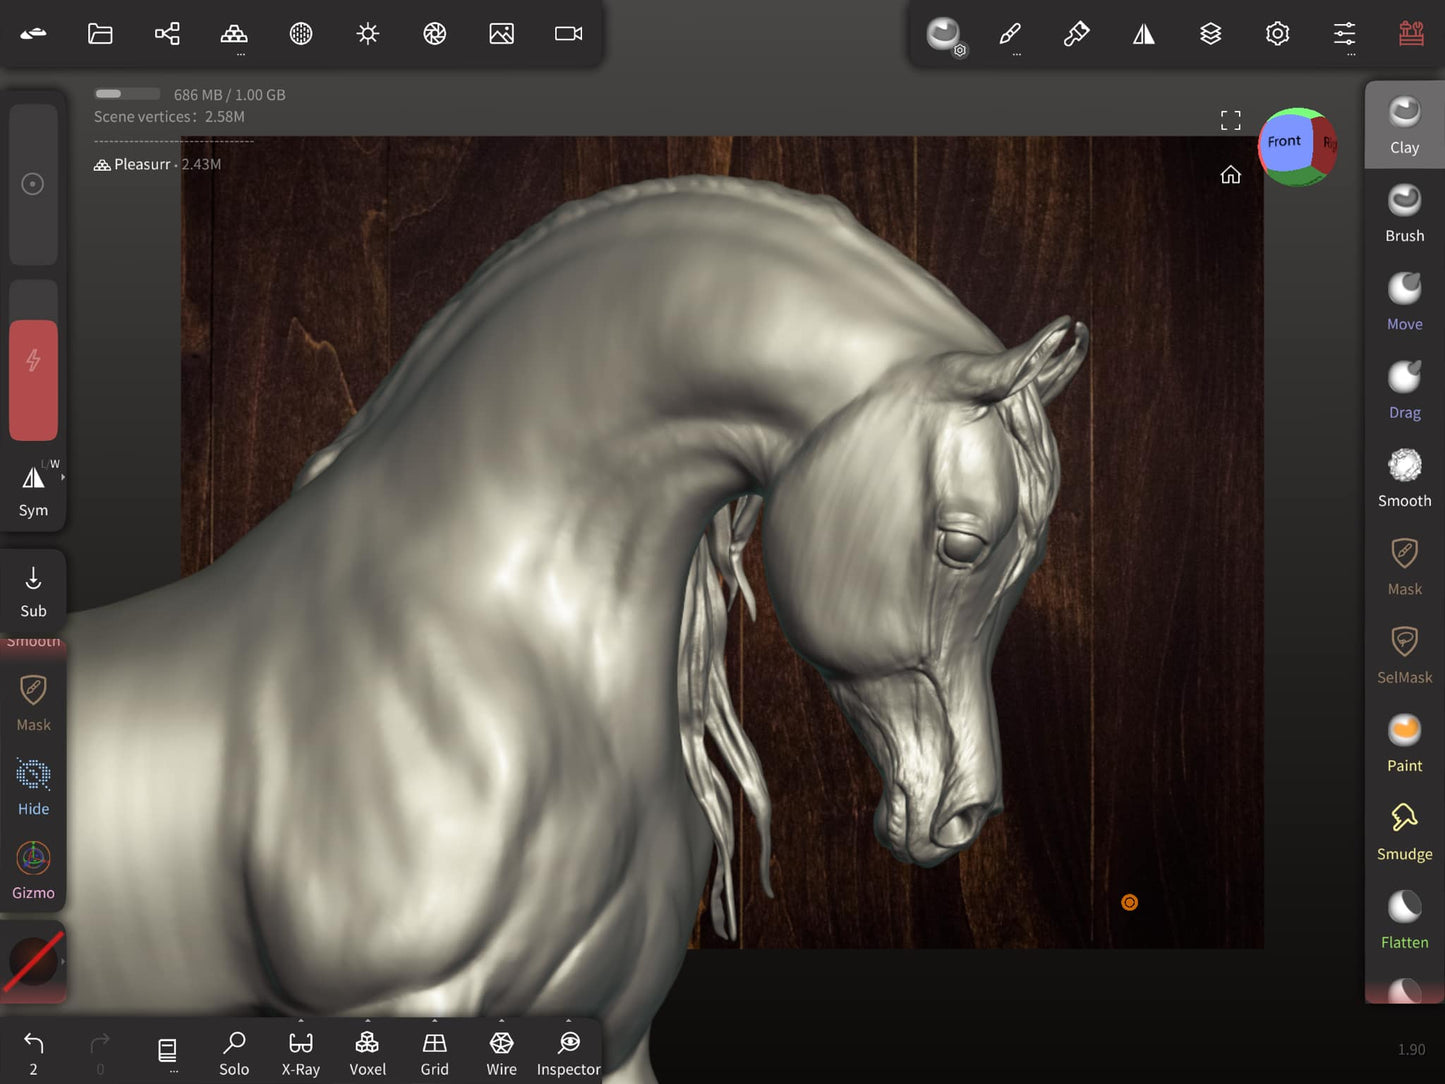Select the Move tool
The image size is (1445, 1084).
[1405, 301]
